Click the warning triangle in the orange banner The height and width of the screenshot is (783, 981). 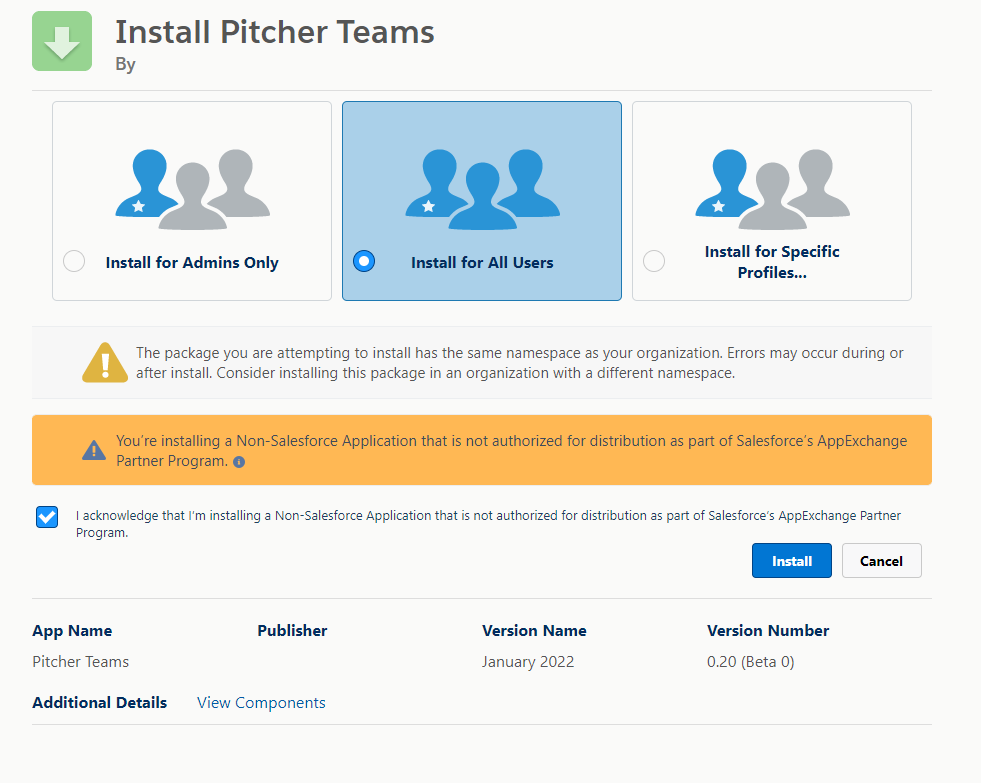(93, 448)
